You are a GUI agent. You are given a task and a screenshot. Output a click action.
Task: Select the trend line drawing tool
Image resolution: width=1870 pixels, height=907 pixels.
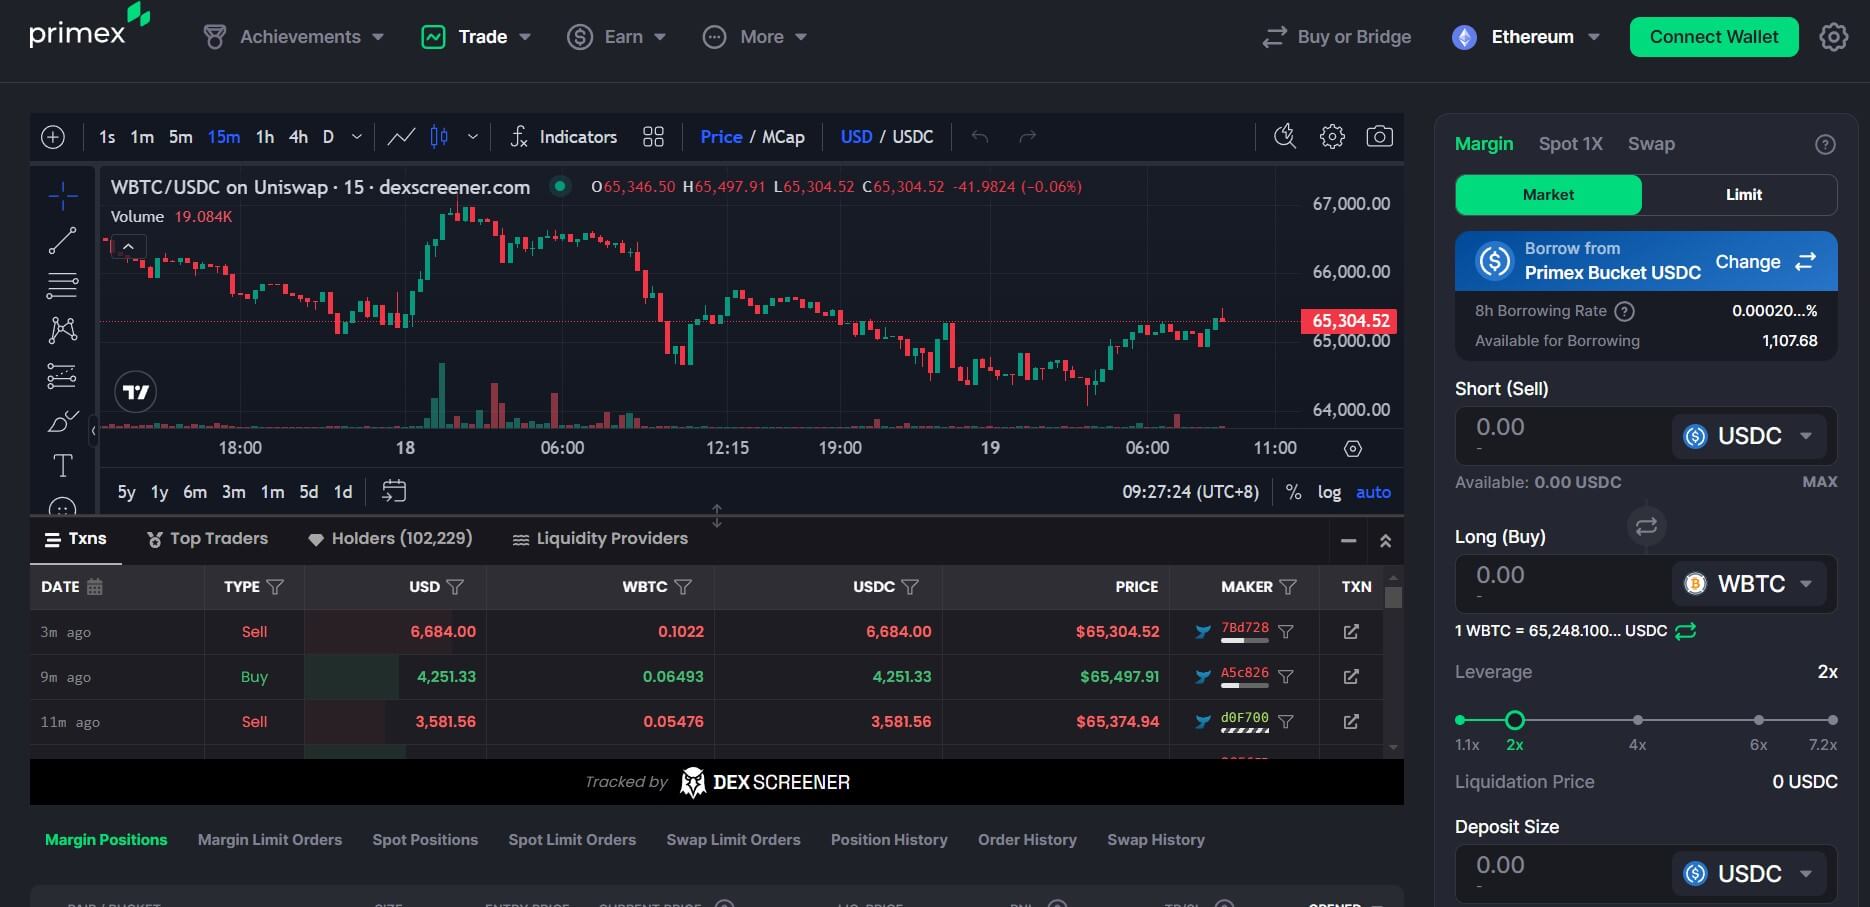[62, 240]
